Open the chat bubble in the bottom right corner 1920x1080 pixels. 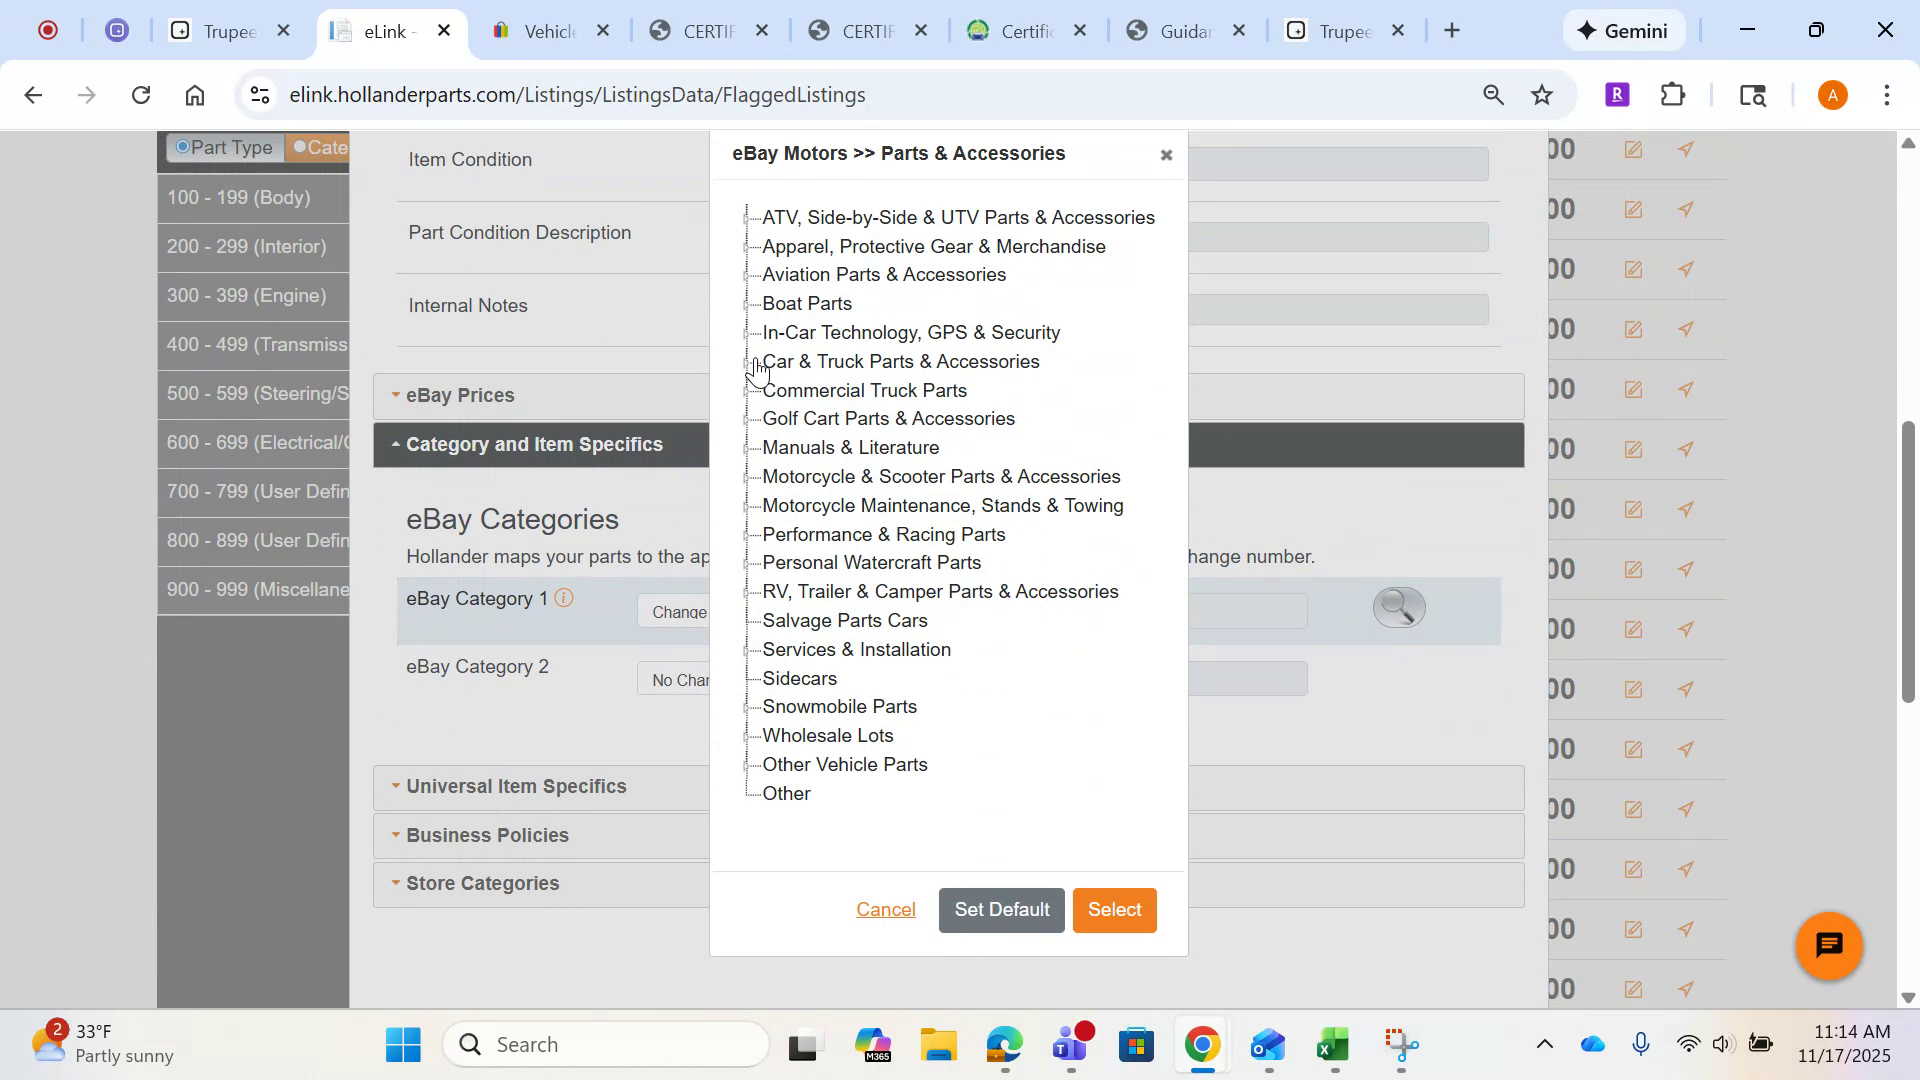pos(1827,945)
